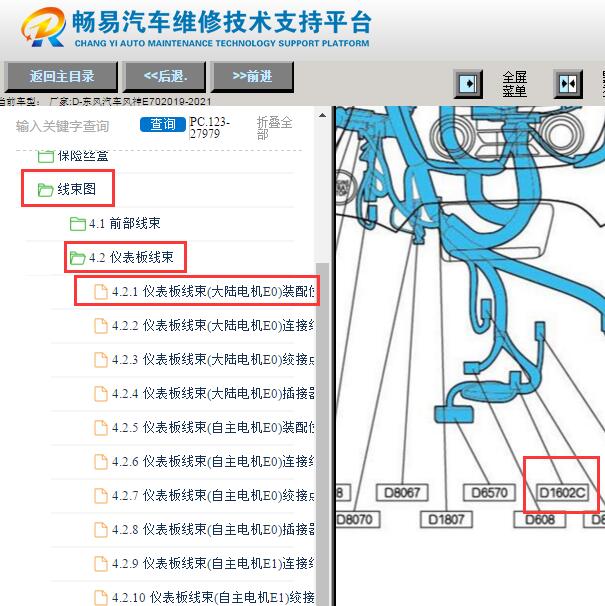Click the full-screen menu arrow icon
Screen dimensions: 605x606
click(468, 83)
